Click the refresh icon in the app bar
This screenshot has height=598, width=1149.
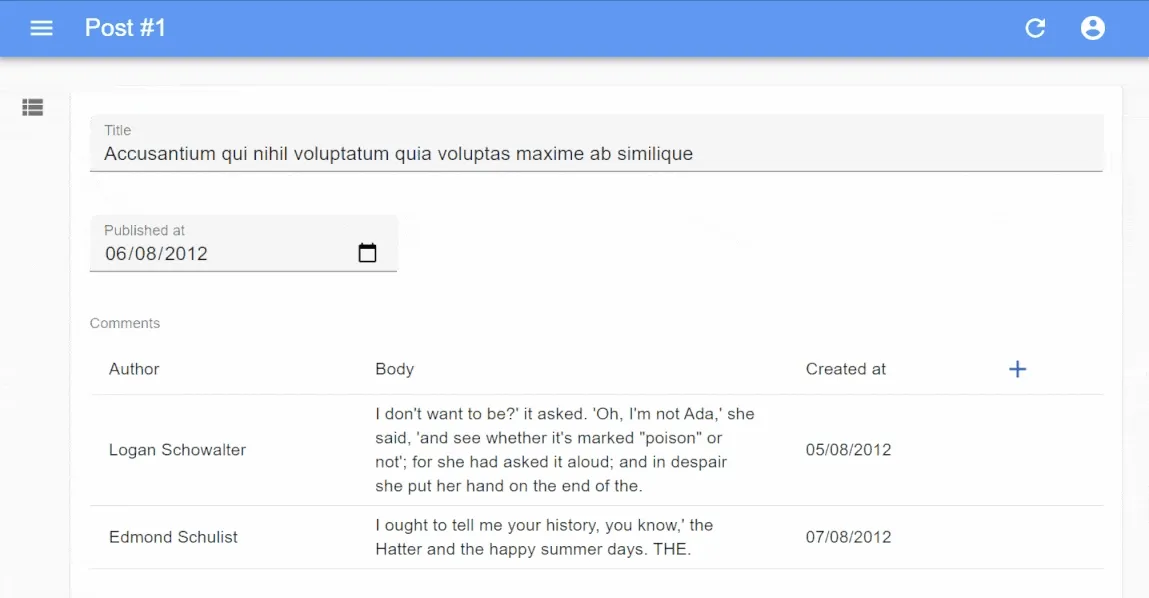click(1035, 28)
